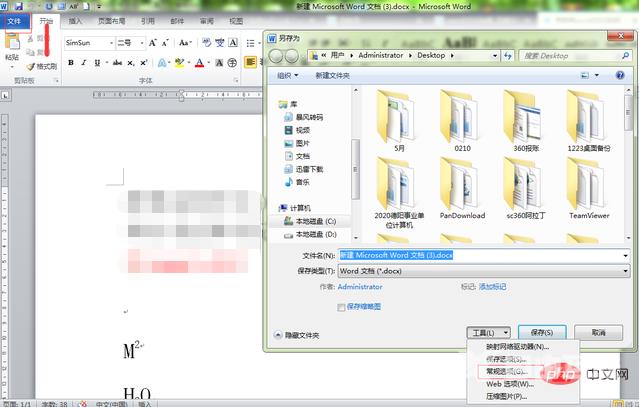This screenshot has height=407, width=639.
Task: Apply the strikethrough text icon
Action: 117,63
